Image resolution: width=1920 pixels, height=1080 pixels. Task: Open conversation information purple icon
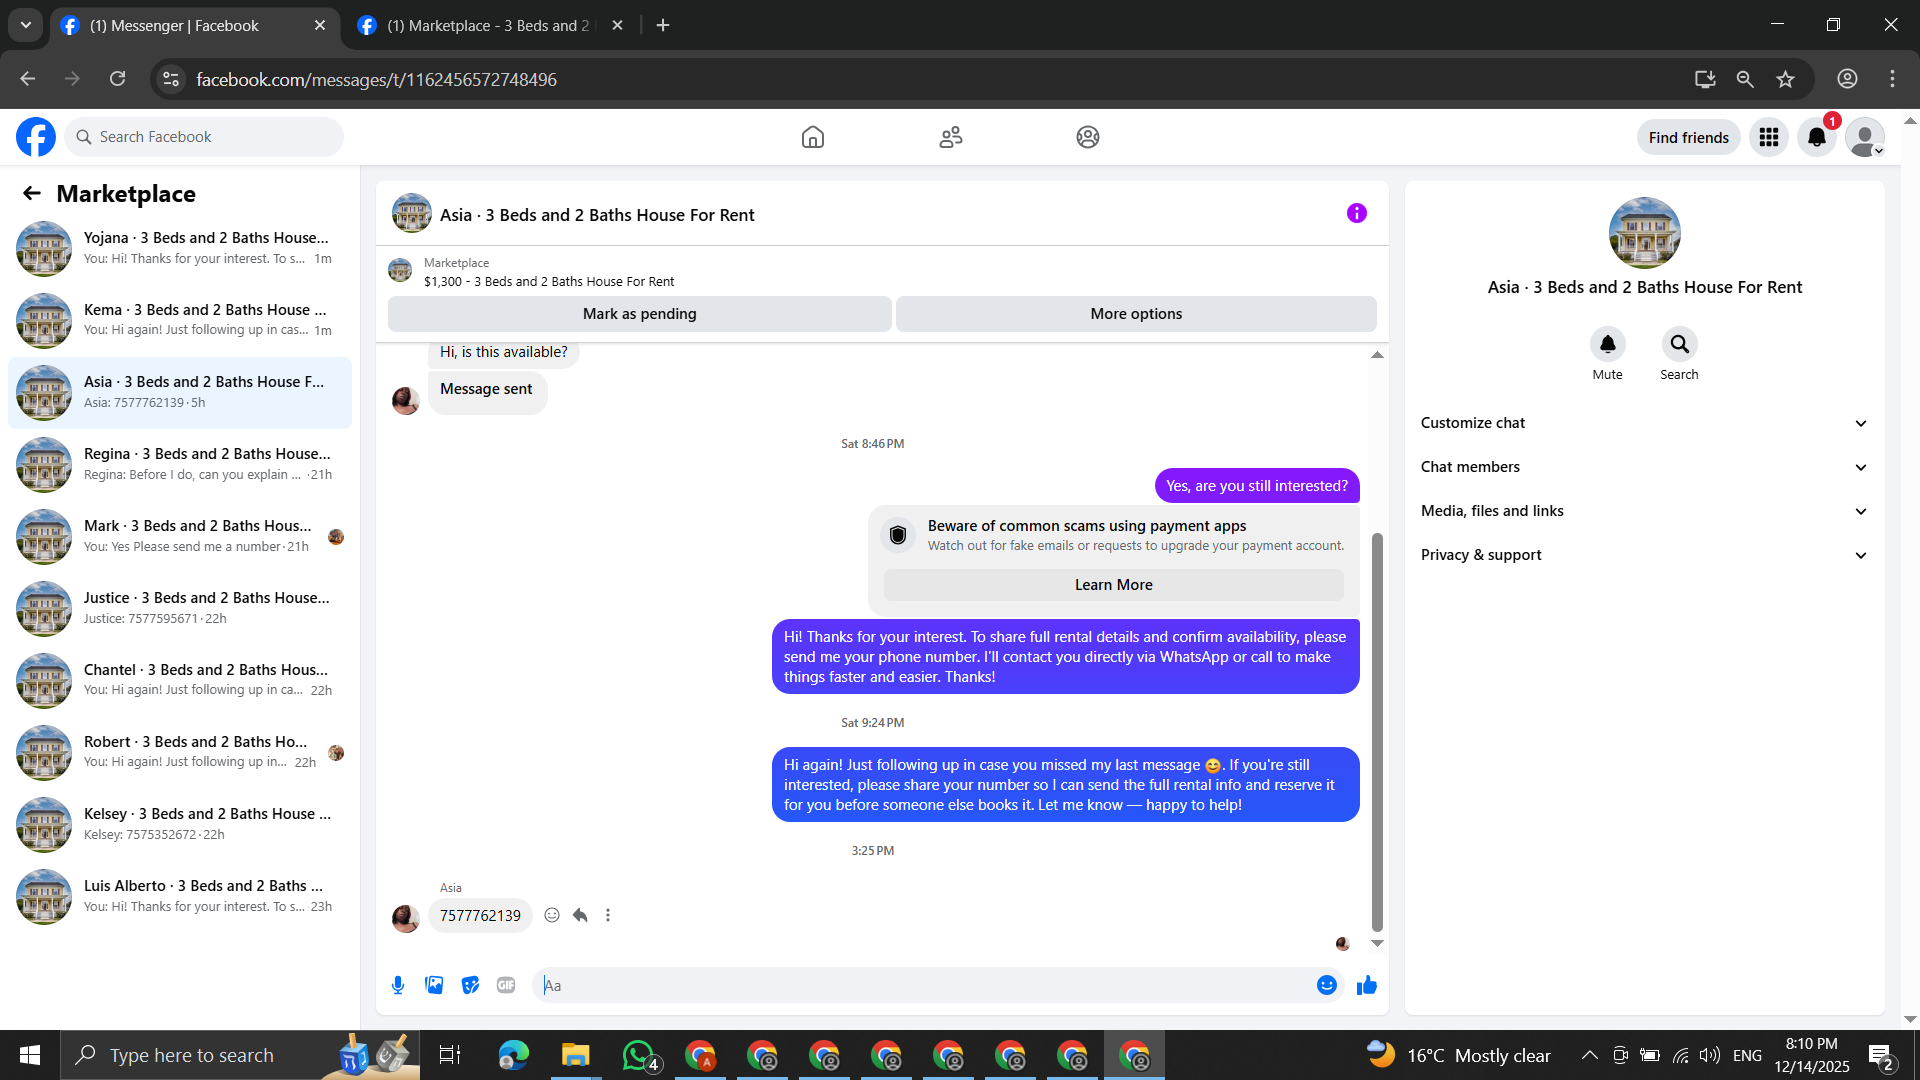[x=1356, y=213]
